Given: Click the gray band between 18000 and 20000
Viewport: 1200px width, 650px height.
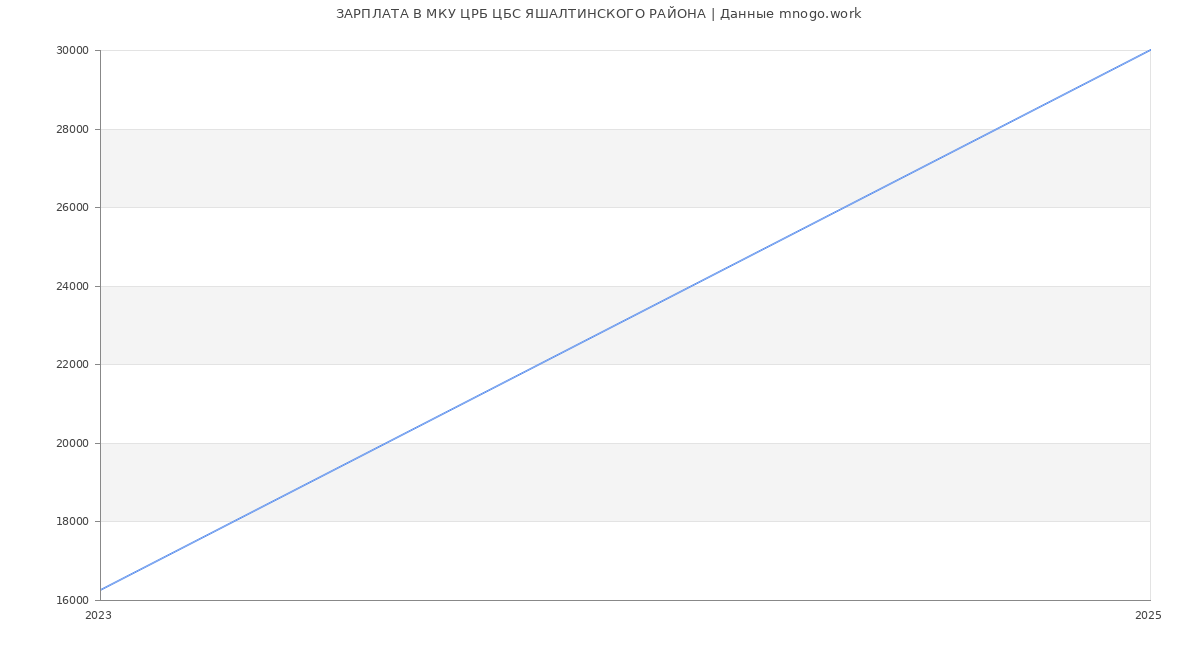Looking at the screenshot, I should (x=625, y=482).
